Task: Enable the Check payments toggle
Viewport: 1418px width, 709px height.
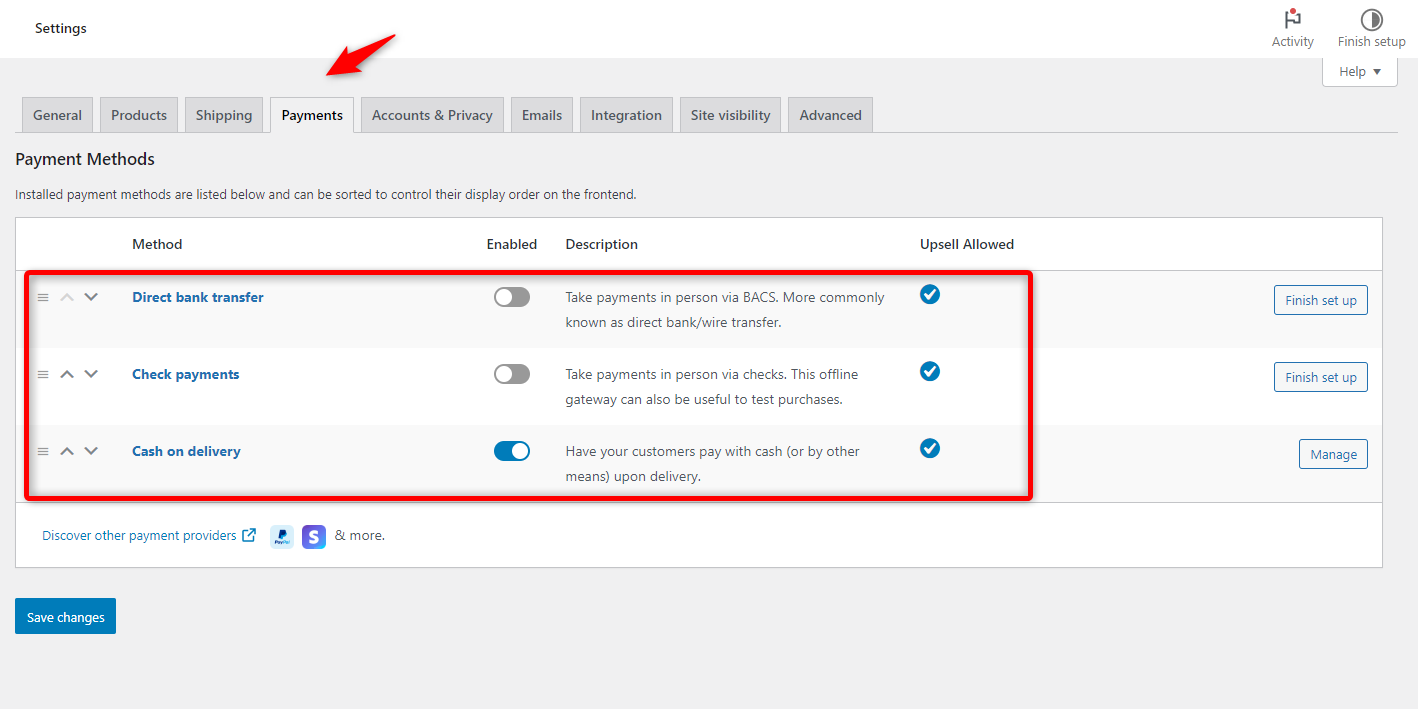Action: 511,373
